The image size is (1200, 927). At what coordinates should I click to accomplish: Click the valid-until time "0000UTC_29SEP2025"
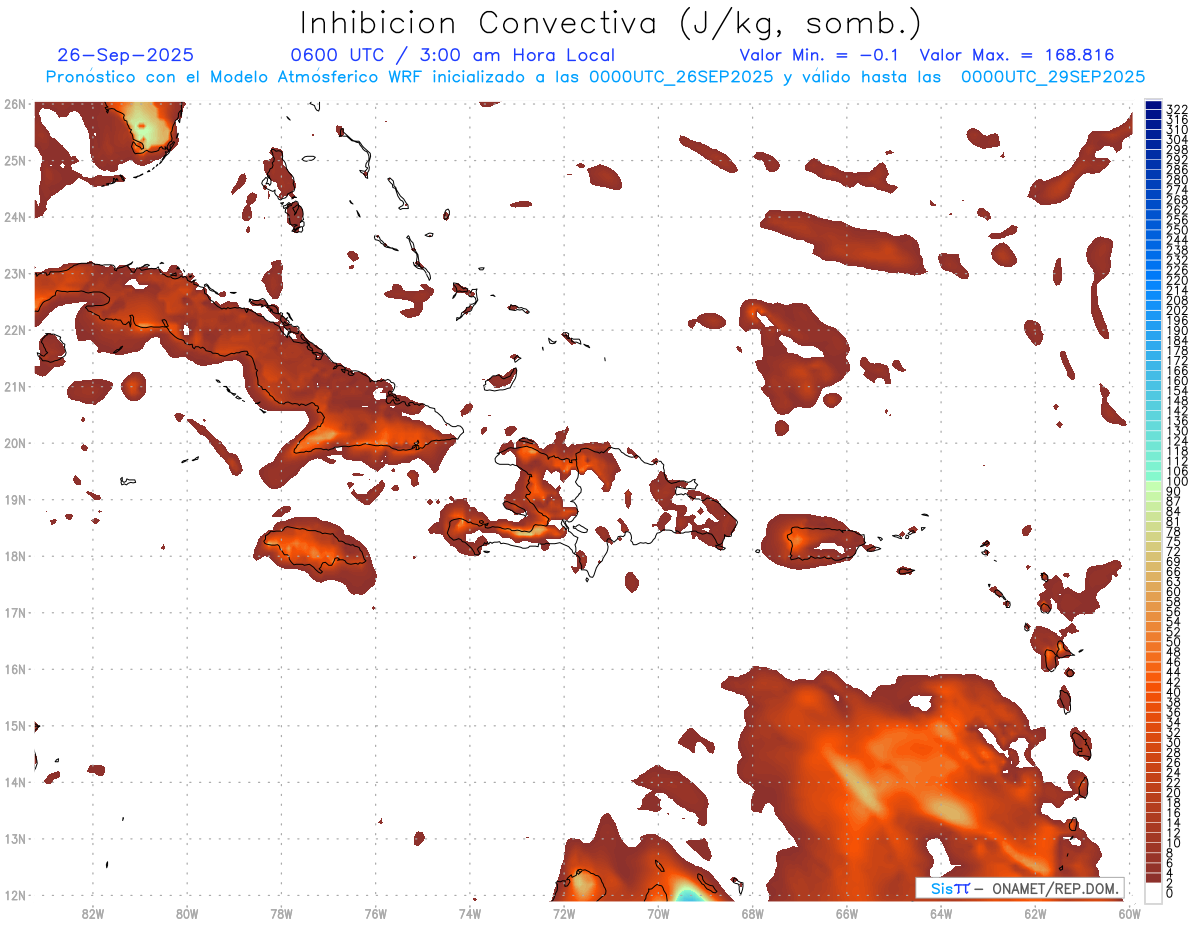tap(1052, 77)
